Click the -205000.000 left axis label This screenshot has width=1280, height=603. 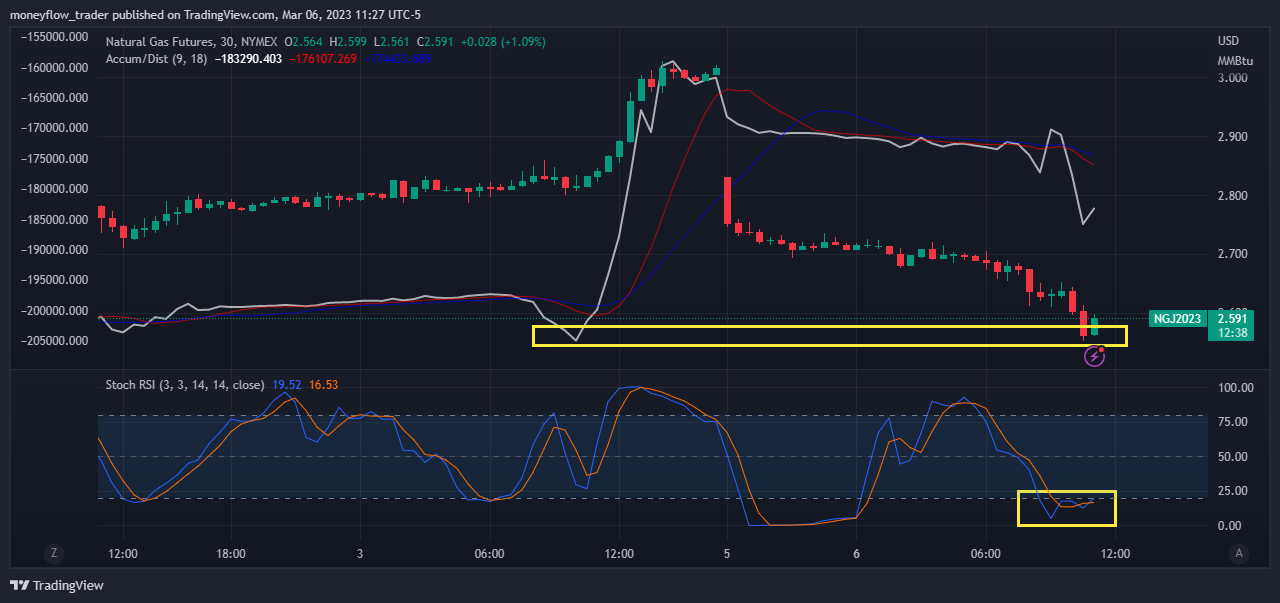tap(57, 341)
